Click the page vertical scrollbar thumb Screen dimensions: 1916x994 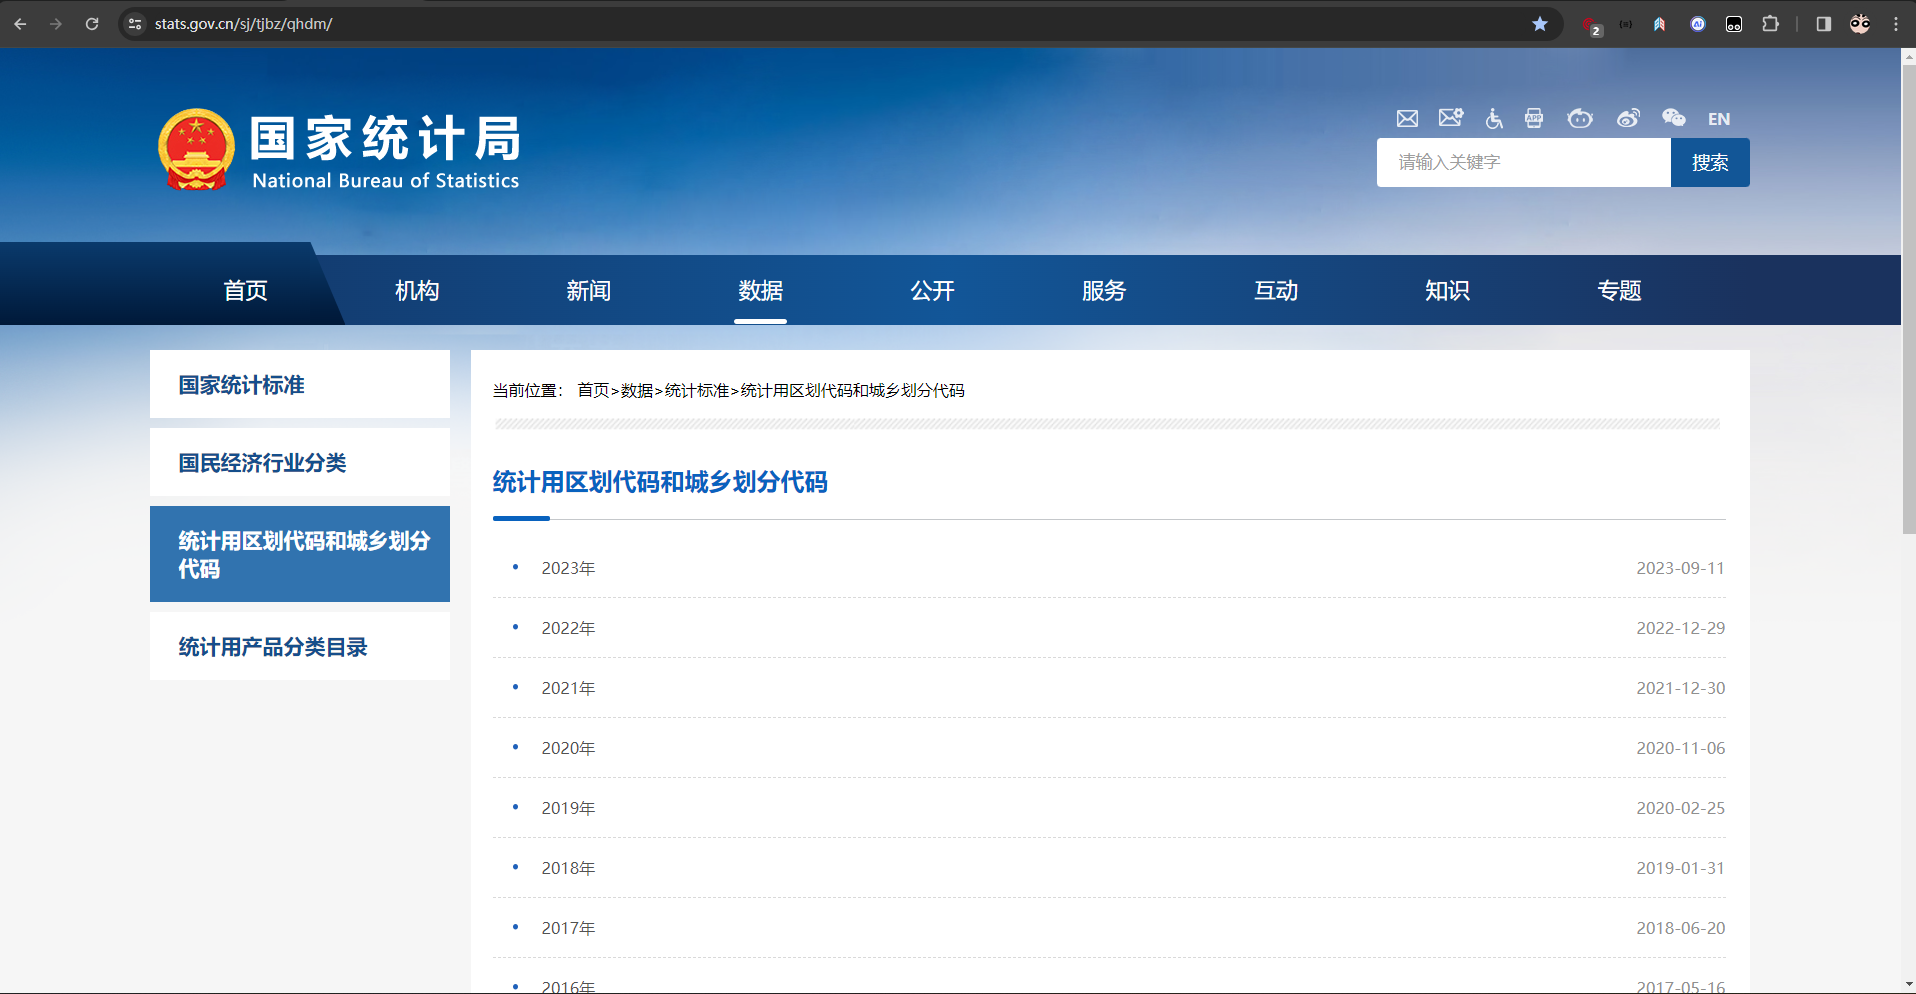coord(1908,300)
